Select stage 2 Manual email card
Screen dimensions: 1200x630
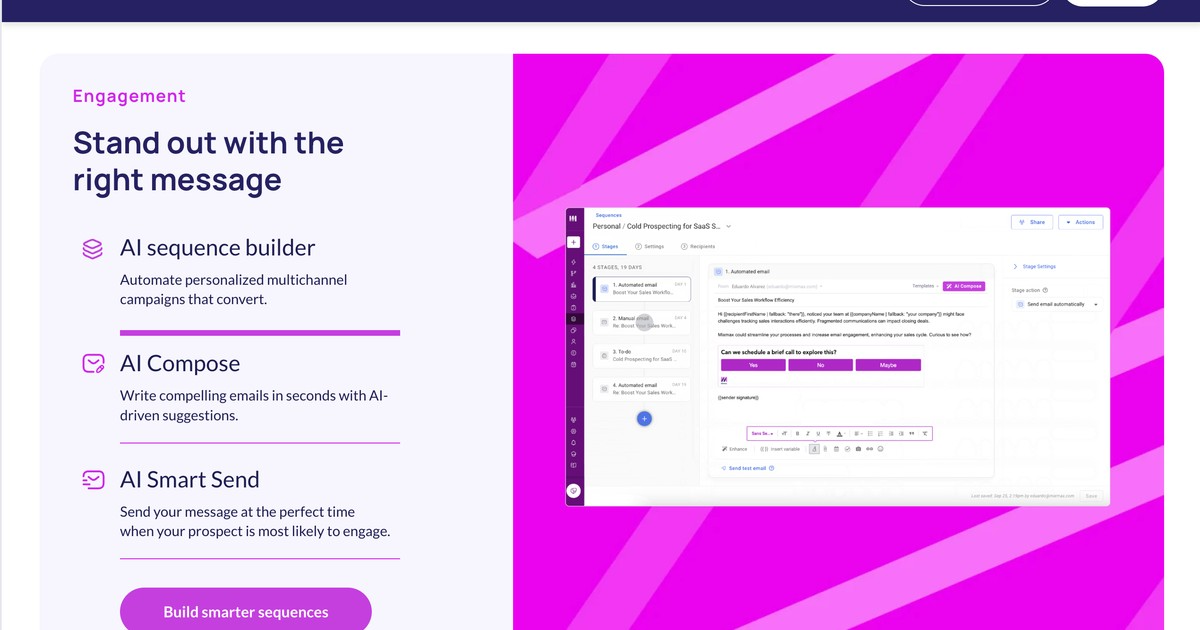pyautogui.click(x=642, y=322)
